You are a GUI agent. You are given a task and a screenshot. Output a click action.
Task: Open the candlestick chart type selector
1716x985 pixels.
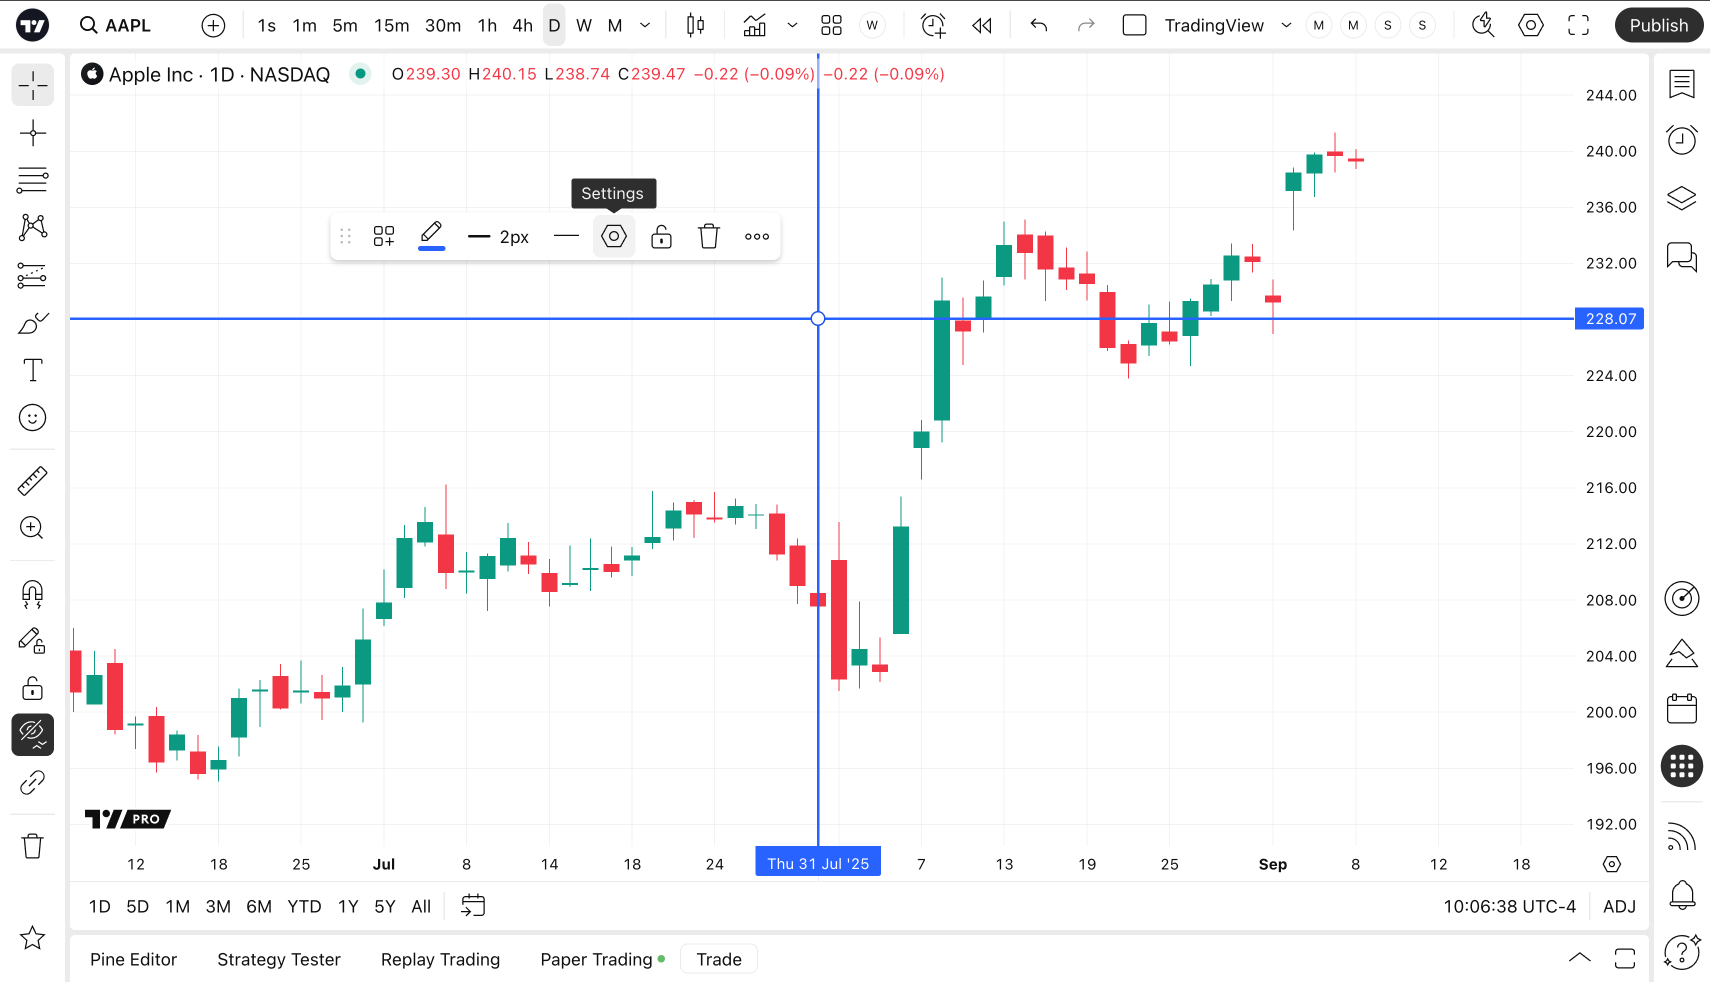point(695,26)
